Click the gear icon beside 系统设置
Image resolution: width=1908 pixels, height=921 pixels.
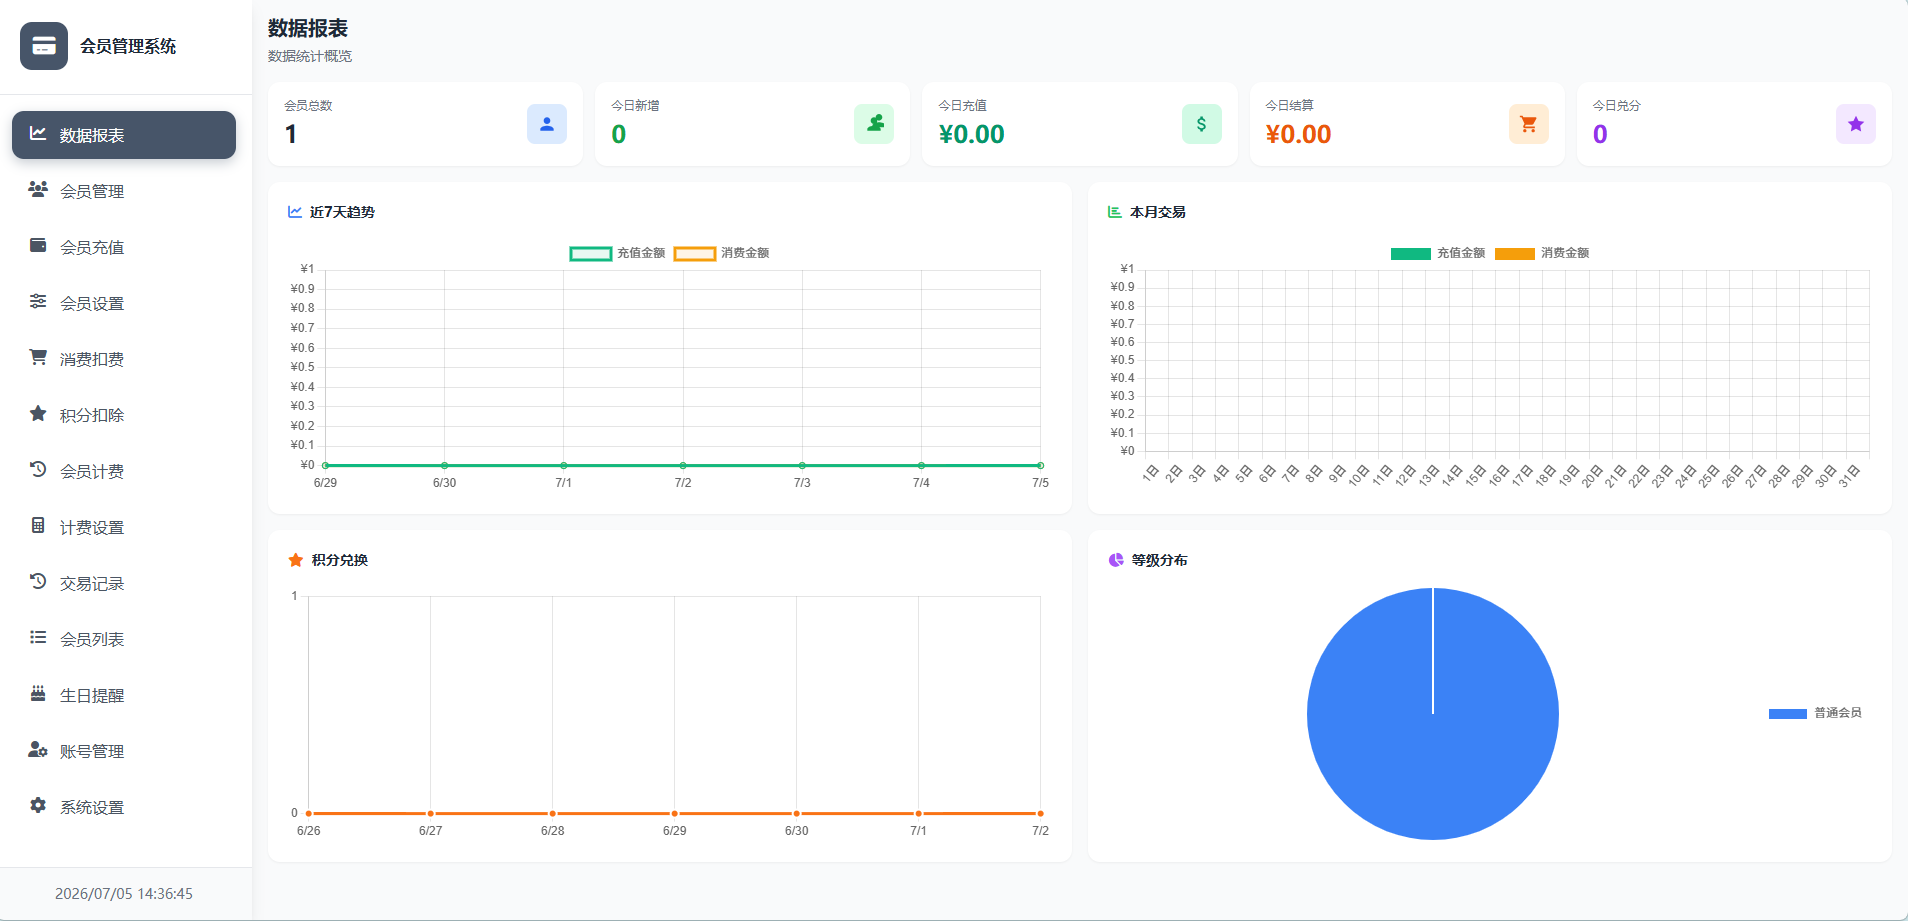38,805
